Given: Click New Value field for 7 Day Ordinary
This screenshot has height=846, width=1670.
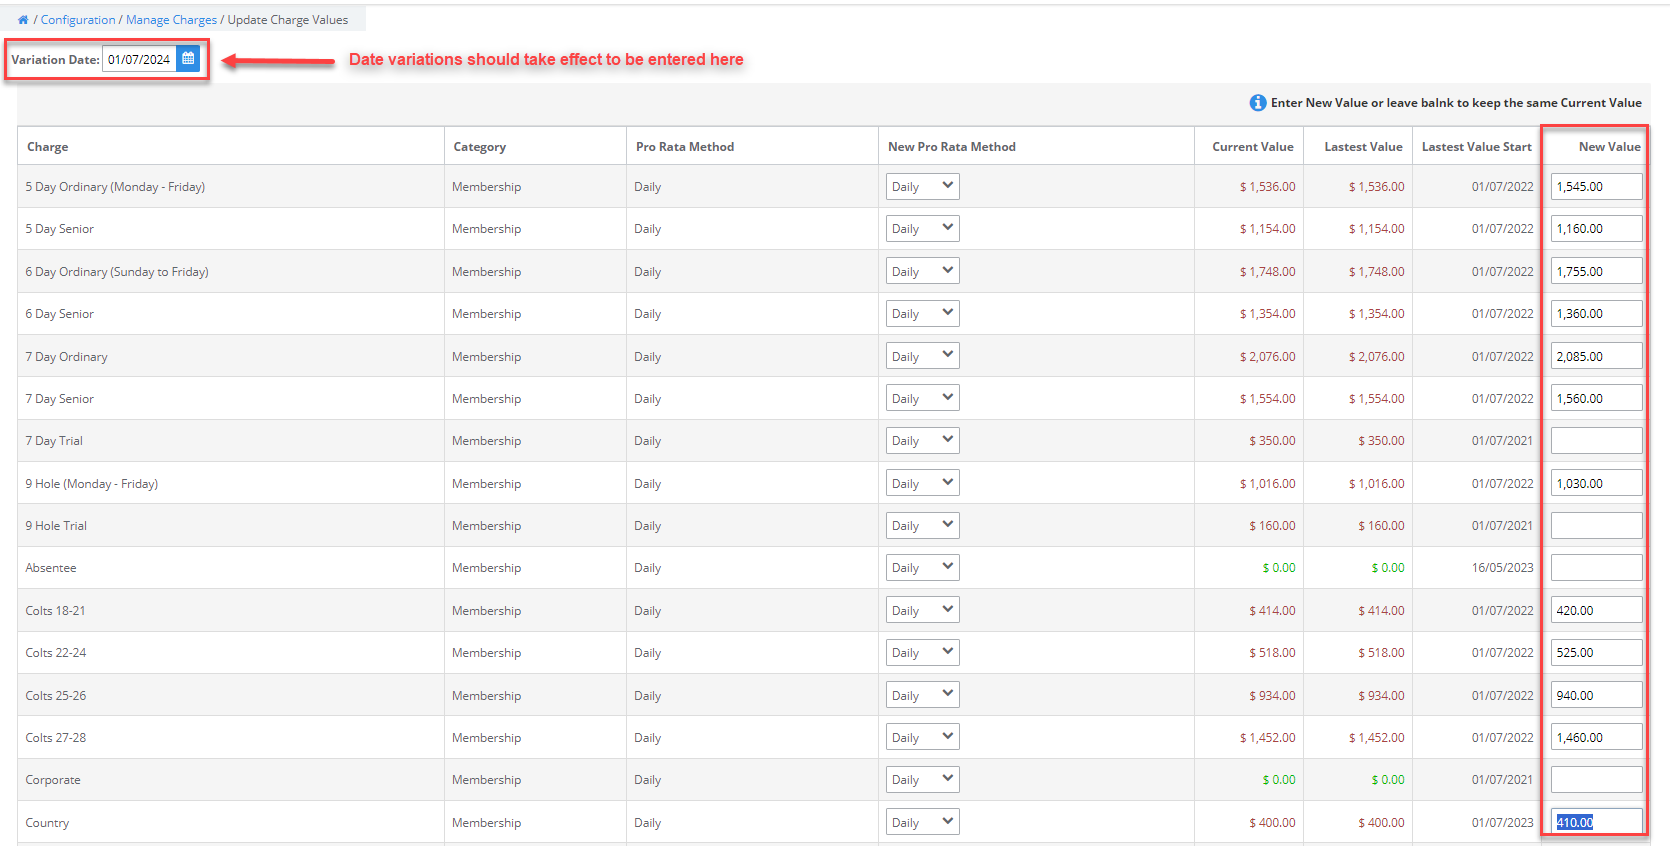Looking at the screenshot, I should [x=1596, y=356].
